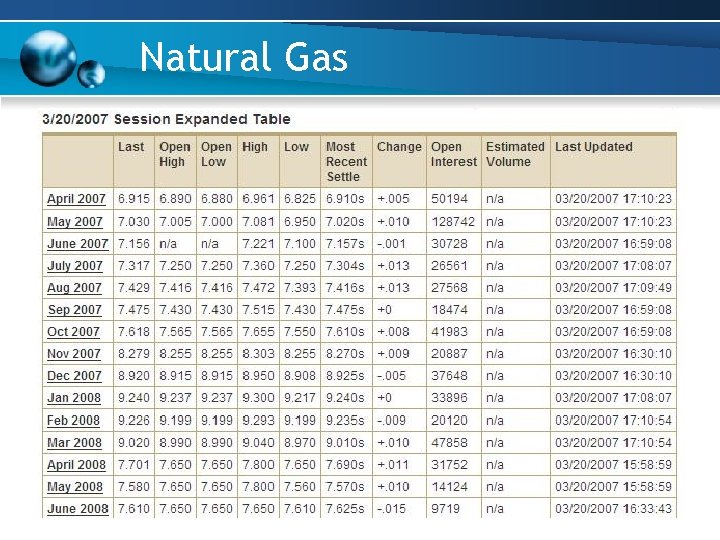
Task: Open the Feb 2008 contract link
Action: (73, 420)
